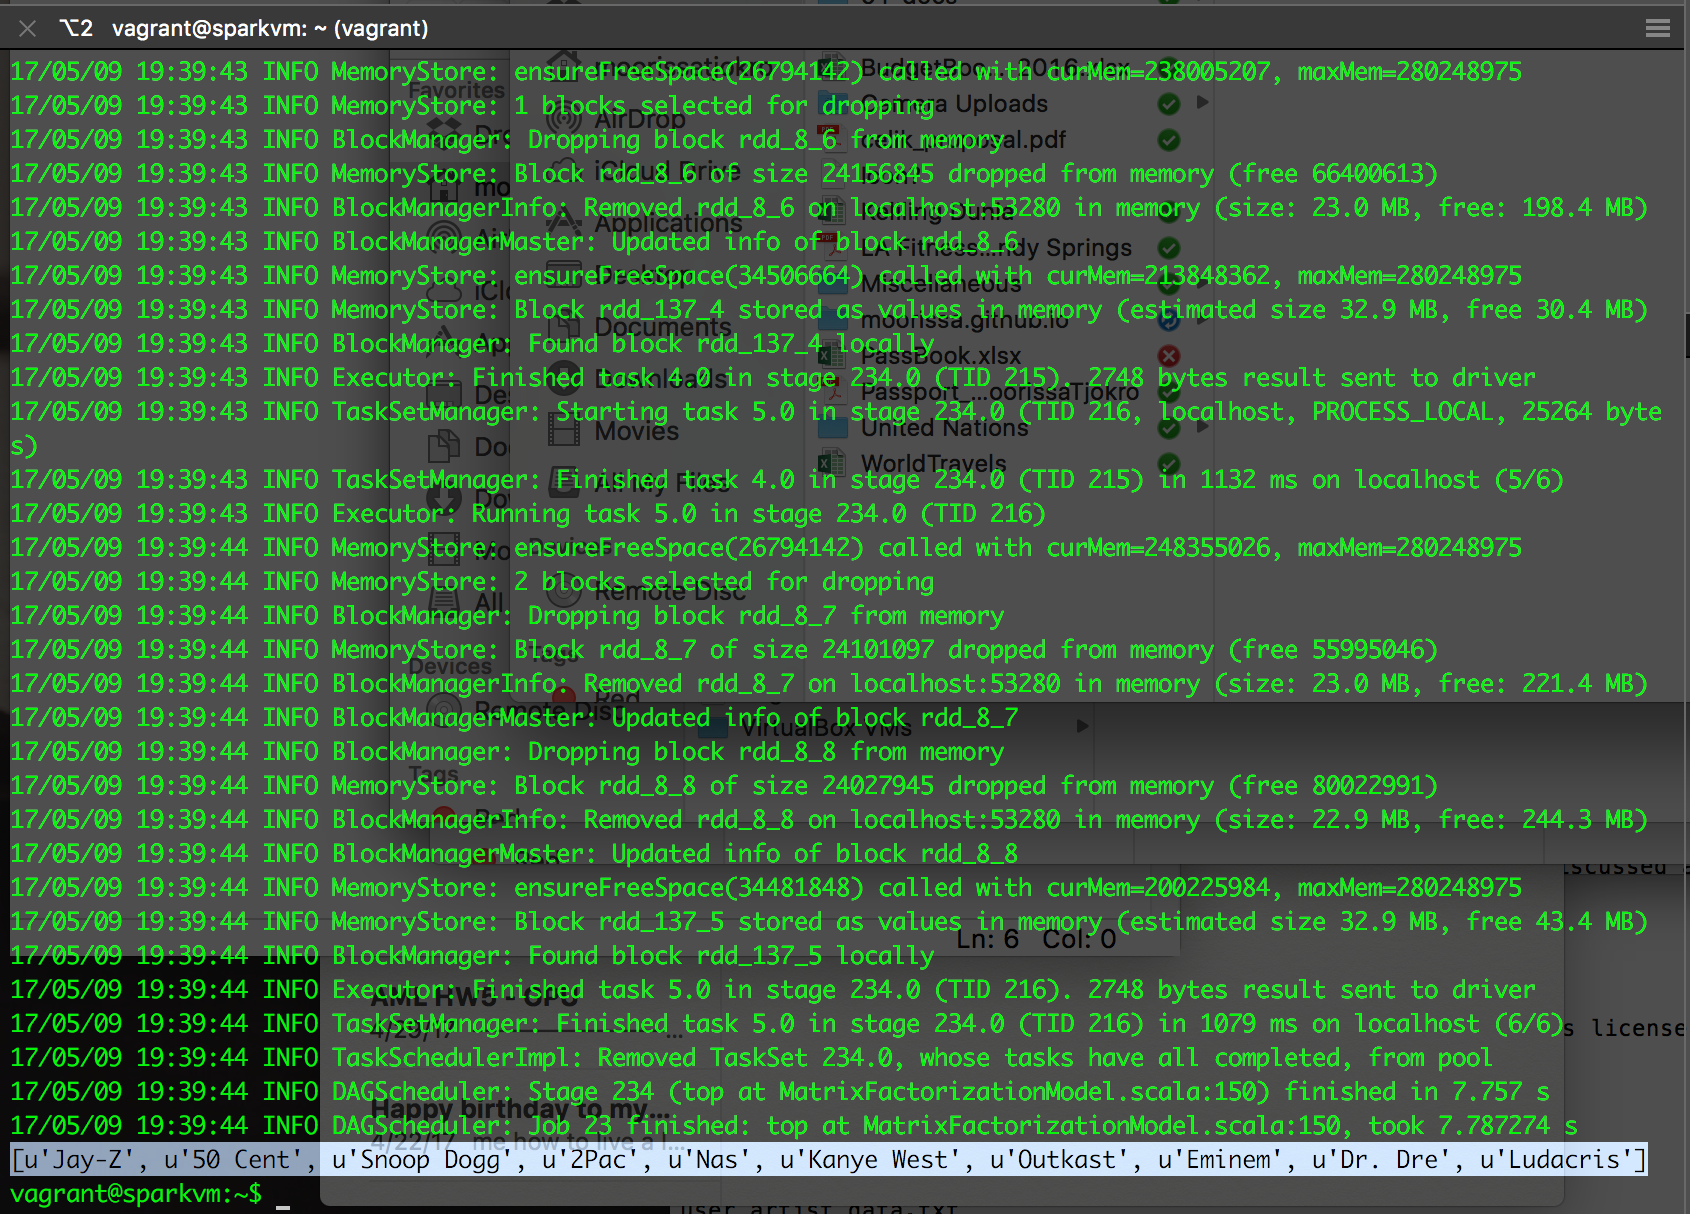Image resolution: width=1690 pixels, height=1214 pixels.
Task: Expand the VirtualBox VMs folder arrow in Finder
Action: (1082, 726)
